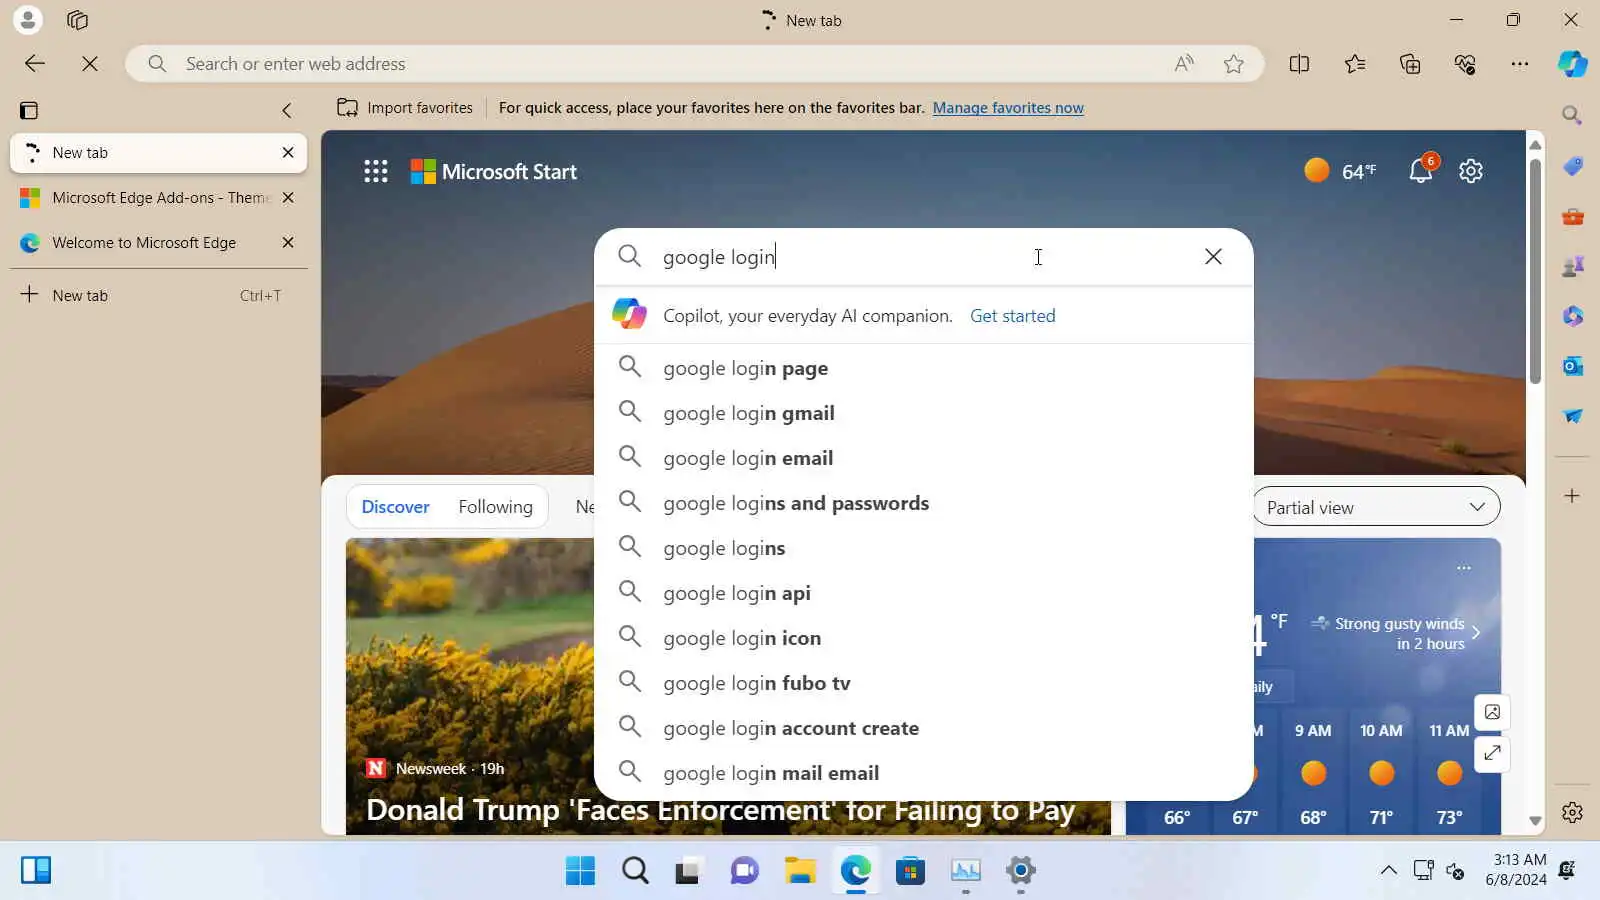Open the notifications bell
Viewport: 1600px width, 900px height.
tap(1421, 171)
